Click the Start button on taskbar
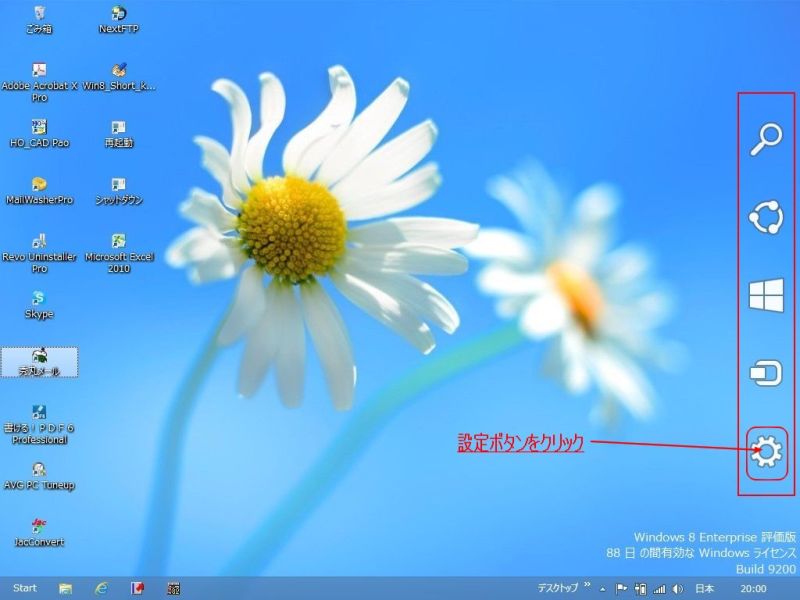 [25, 588]
